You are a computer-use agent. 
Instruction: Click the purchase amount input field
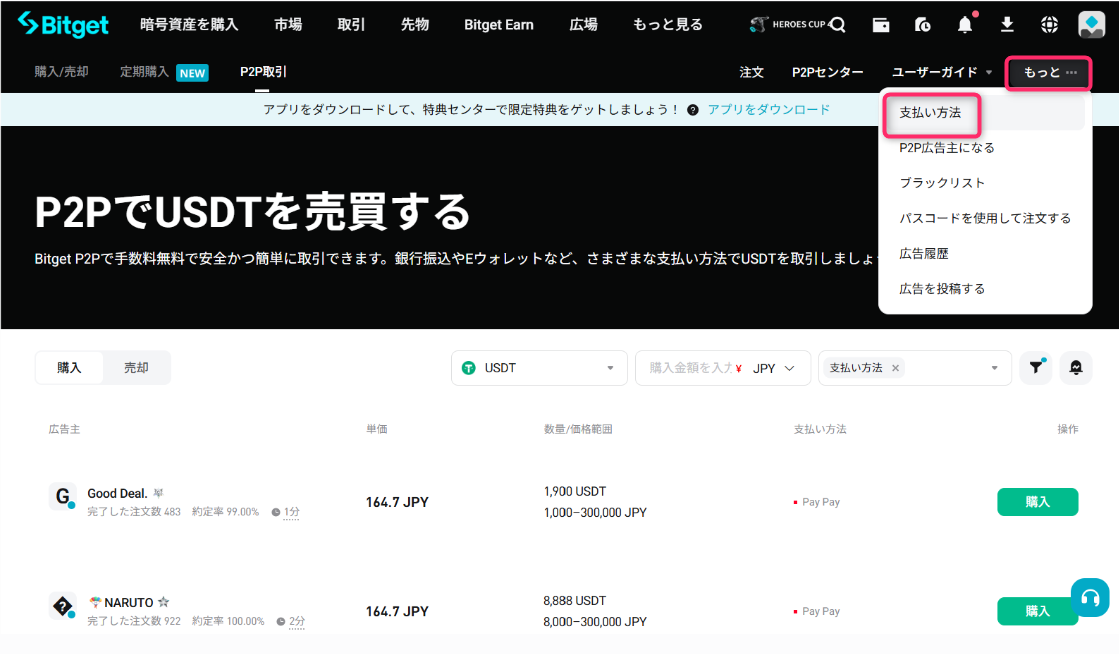point(690,368)
